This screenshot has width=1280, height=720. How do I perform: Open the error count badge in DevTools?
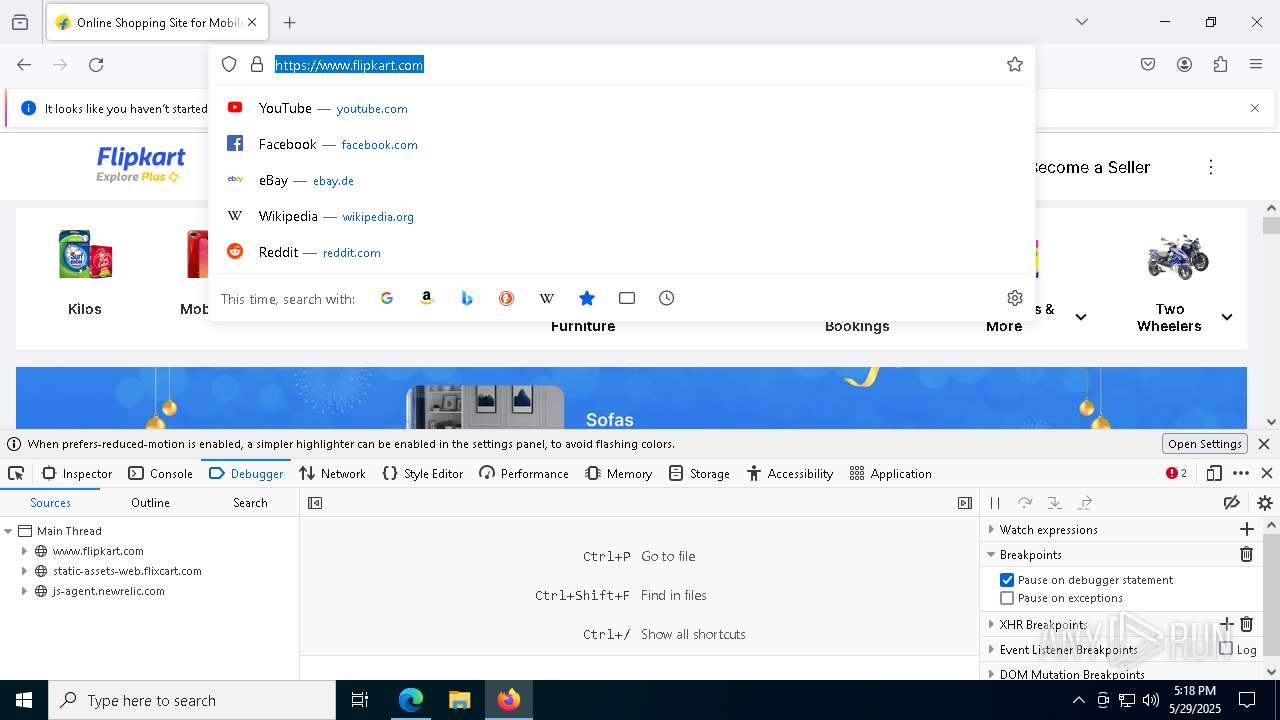(x=1176, y=474)
